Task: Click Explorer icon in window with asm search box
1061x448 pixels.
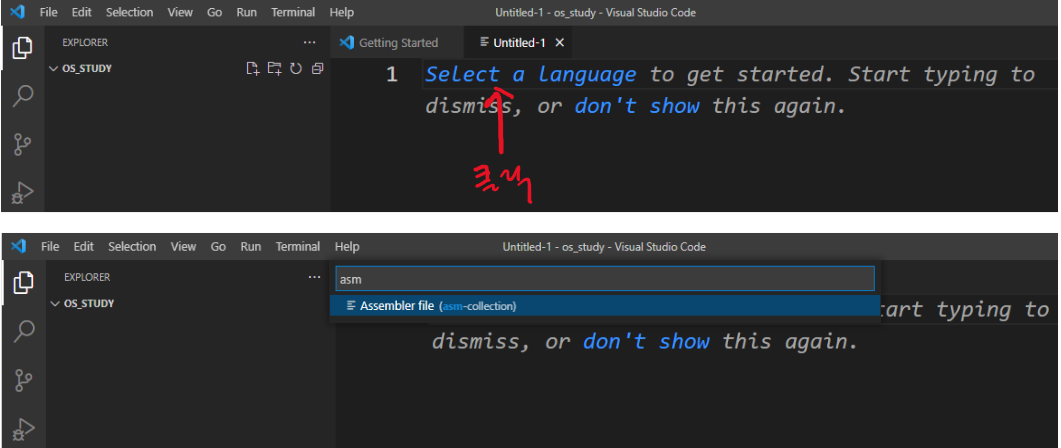Action: (23, 282)
